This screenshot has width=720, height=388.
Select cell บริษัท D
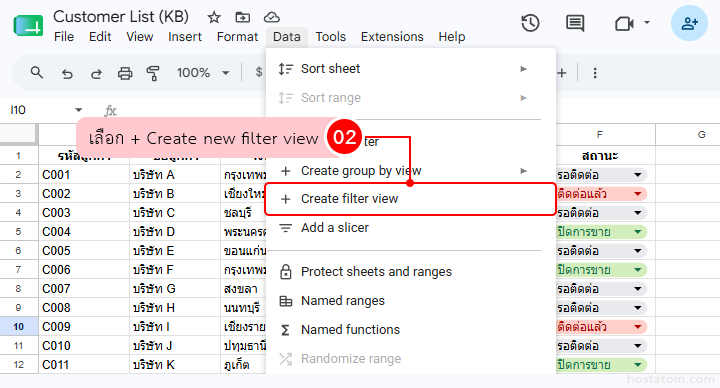[x=175, y=232]
